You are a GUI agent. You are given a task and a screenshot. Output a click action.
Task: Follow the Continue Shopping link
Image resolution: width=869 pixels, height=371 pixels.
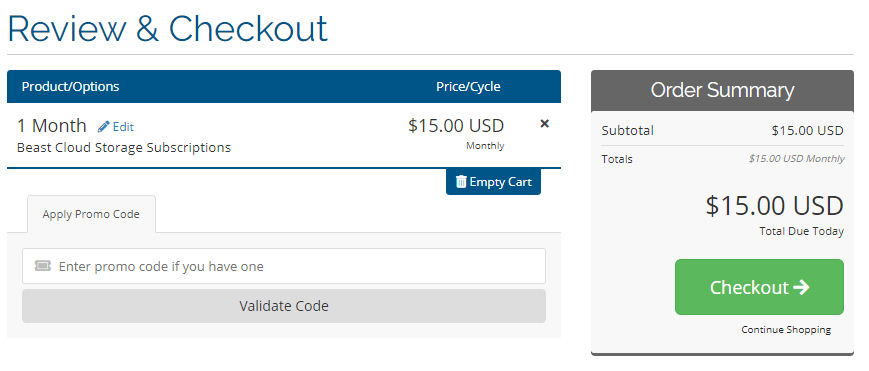click(786, 329)
